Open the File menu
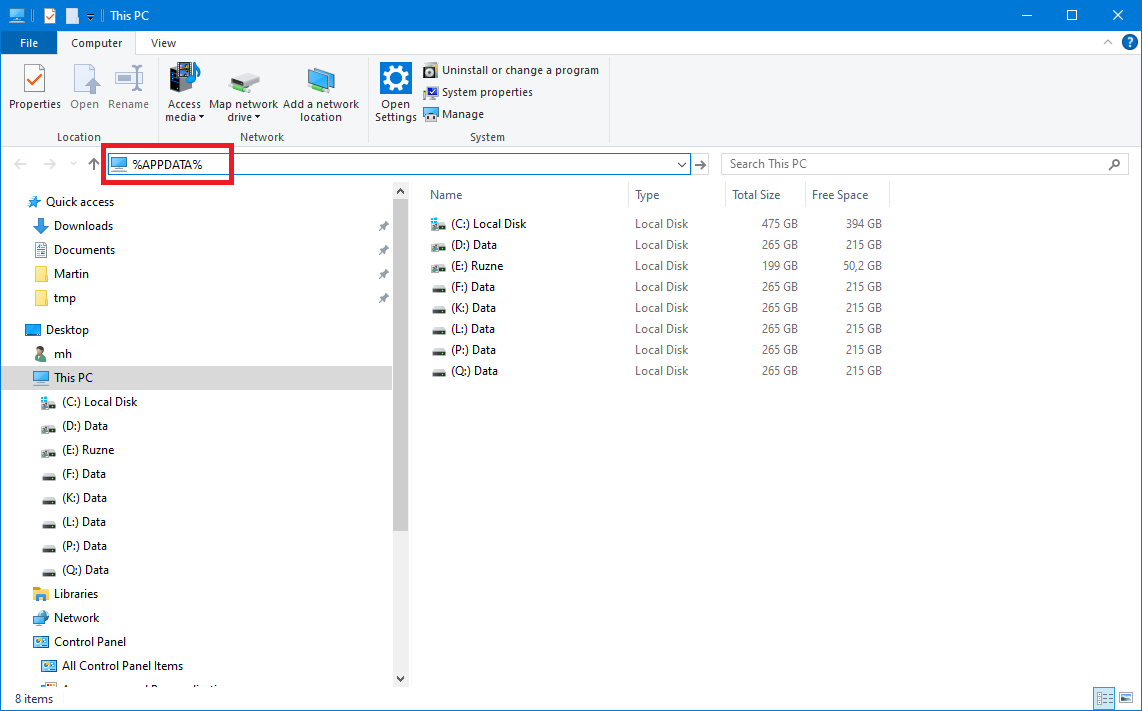Image resolution: width=1142 pixels, height=711 pixels. 29,43
